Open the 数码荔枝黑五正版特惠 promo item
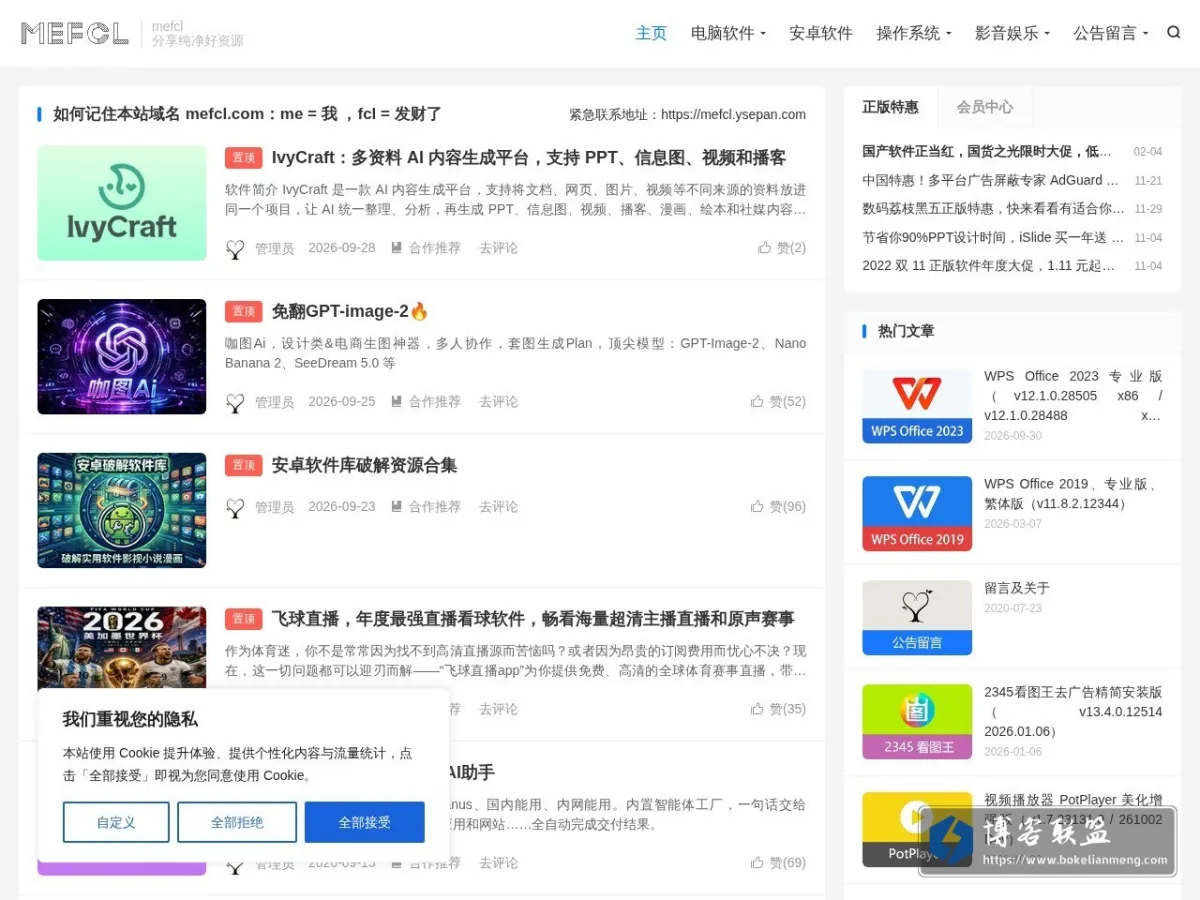This screenshot has width=1200, height=900. [994, 209]
